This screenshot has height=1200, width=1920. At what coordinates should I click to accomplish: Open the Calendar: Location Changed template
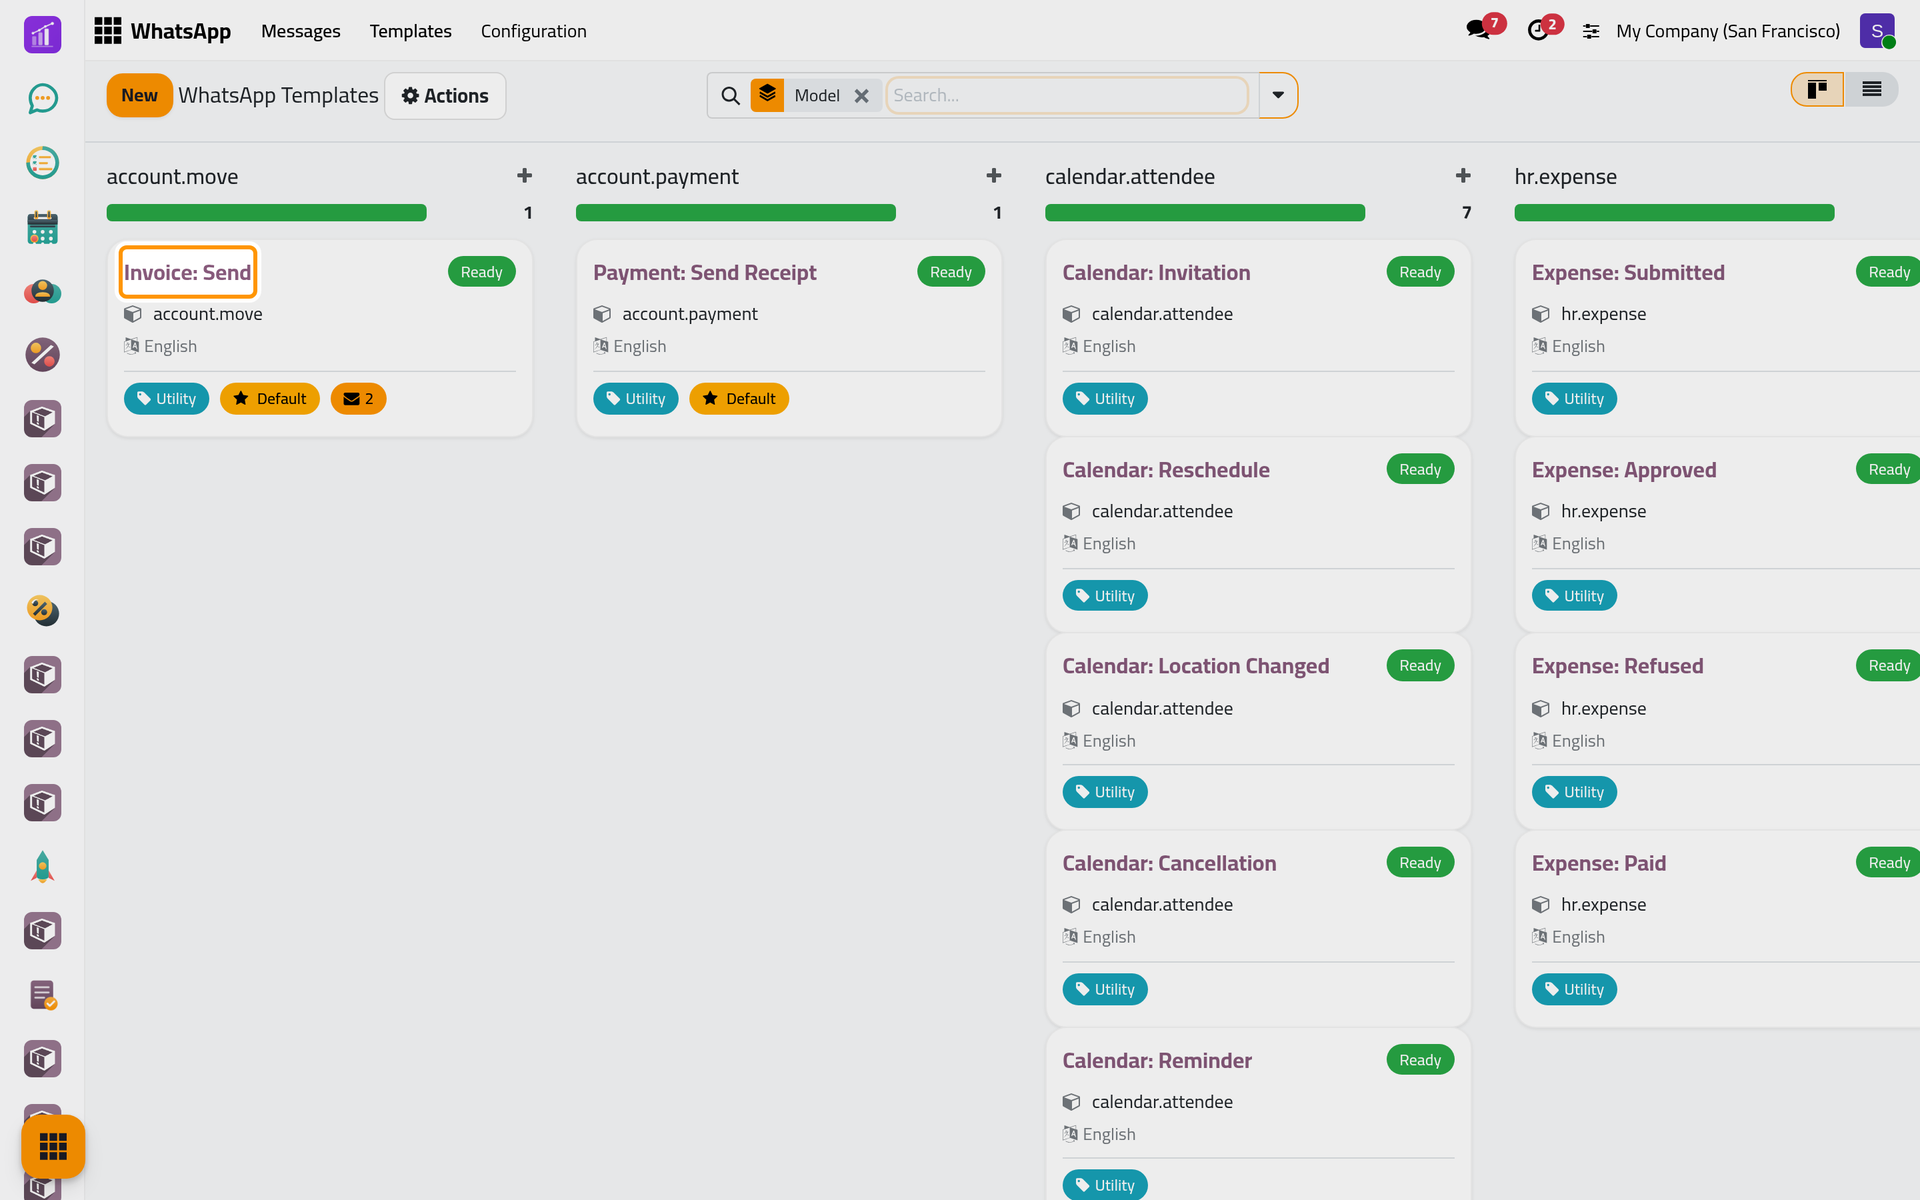coord(1195,666)
